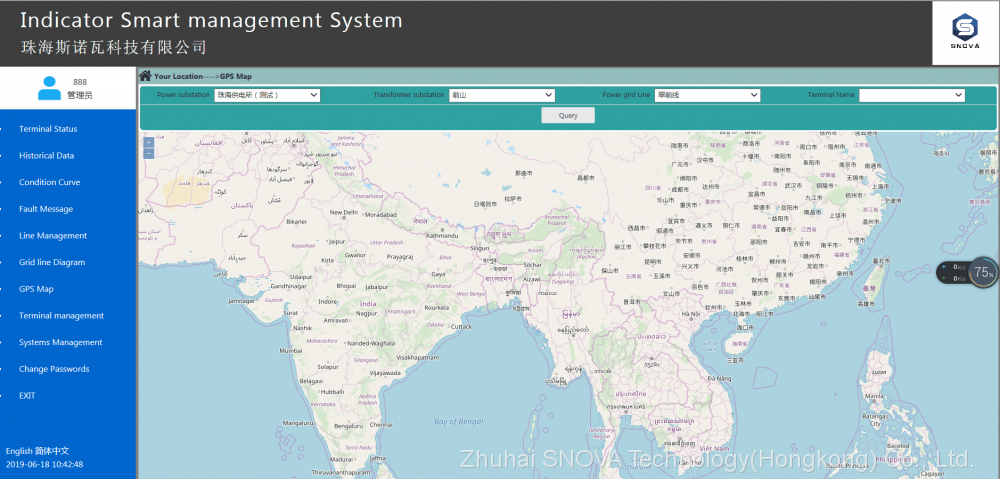Expand the Terminal Name dropdown
Viewport: 1000px width, 479px height.
[x=911, y=95]
